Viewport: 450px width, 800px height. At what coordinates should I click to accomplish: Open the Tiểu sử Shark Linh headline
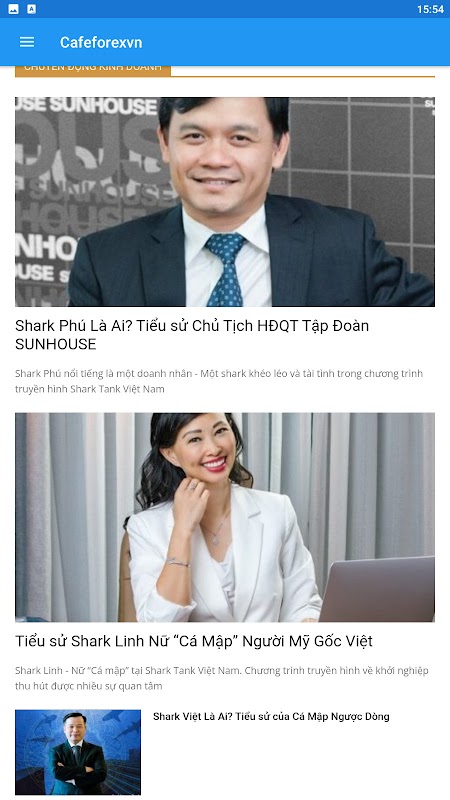(194, 641)
